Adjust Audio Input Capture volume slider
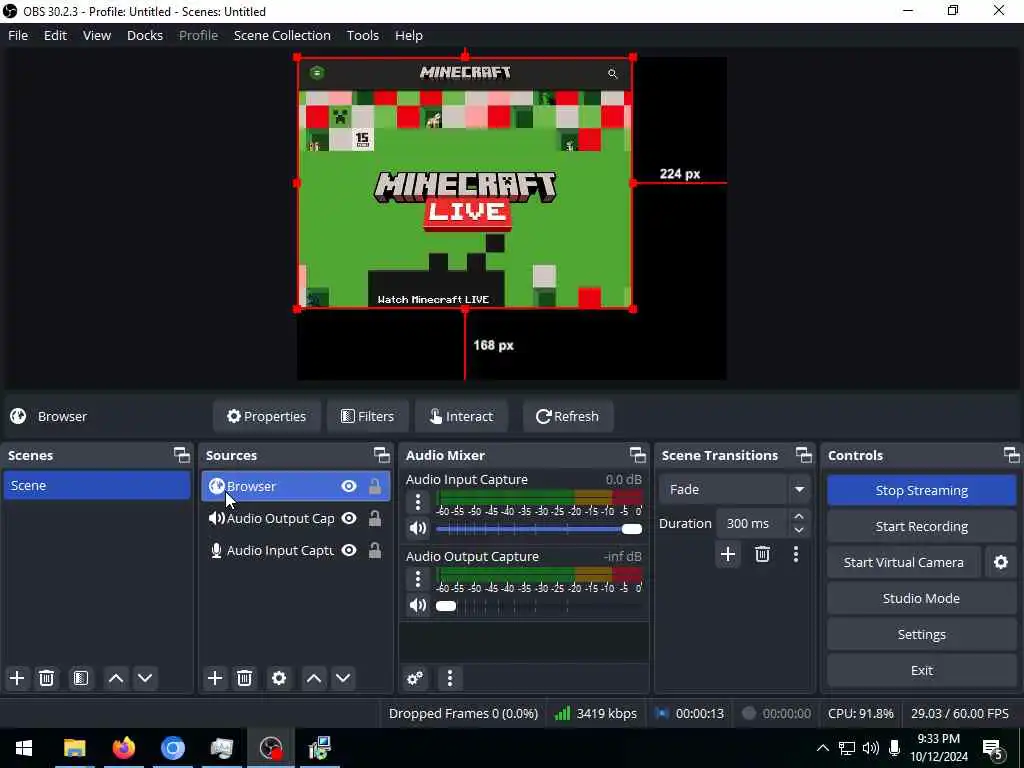Viewport: 1024px width, 768px height. pyautogui.click(x=539, y=528)
